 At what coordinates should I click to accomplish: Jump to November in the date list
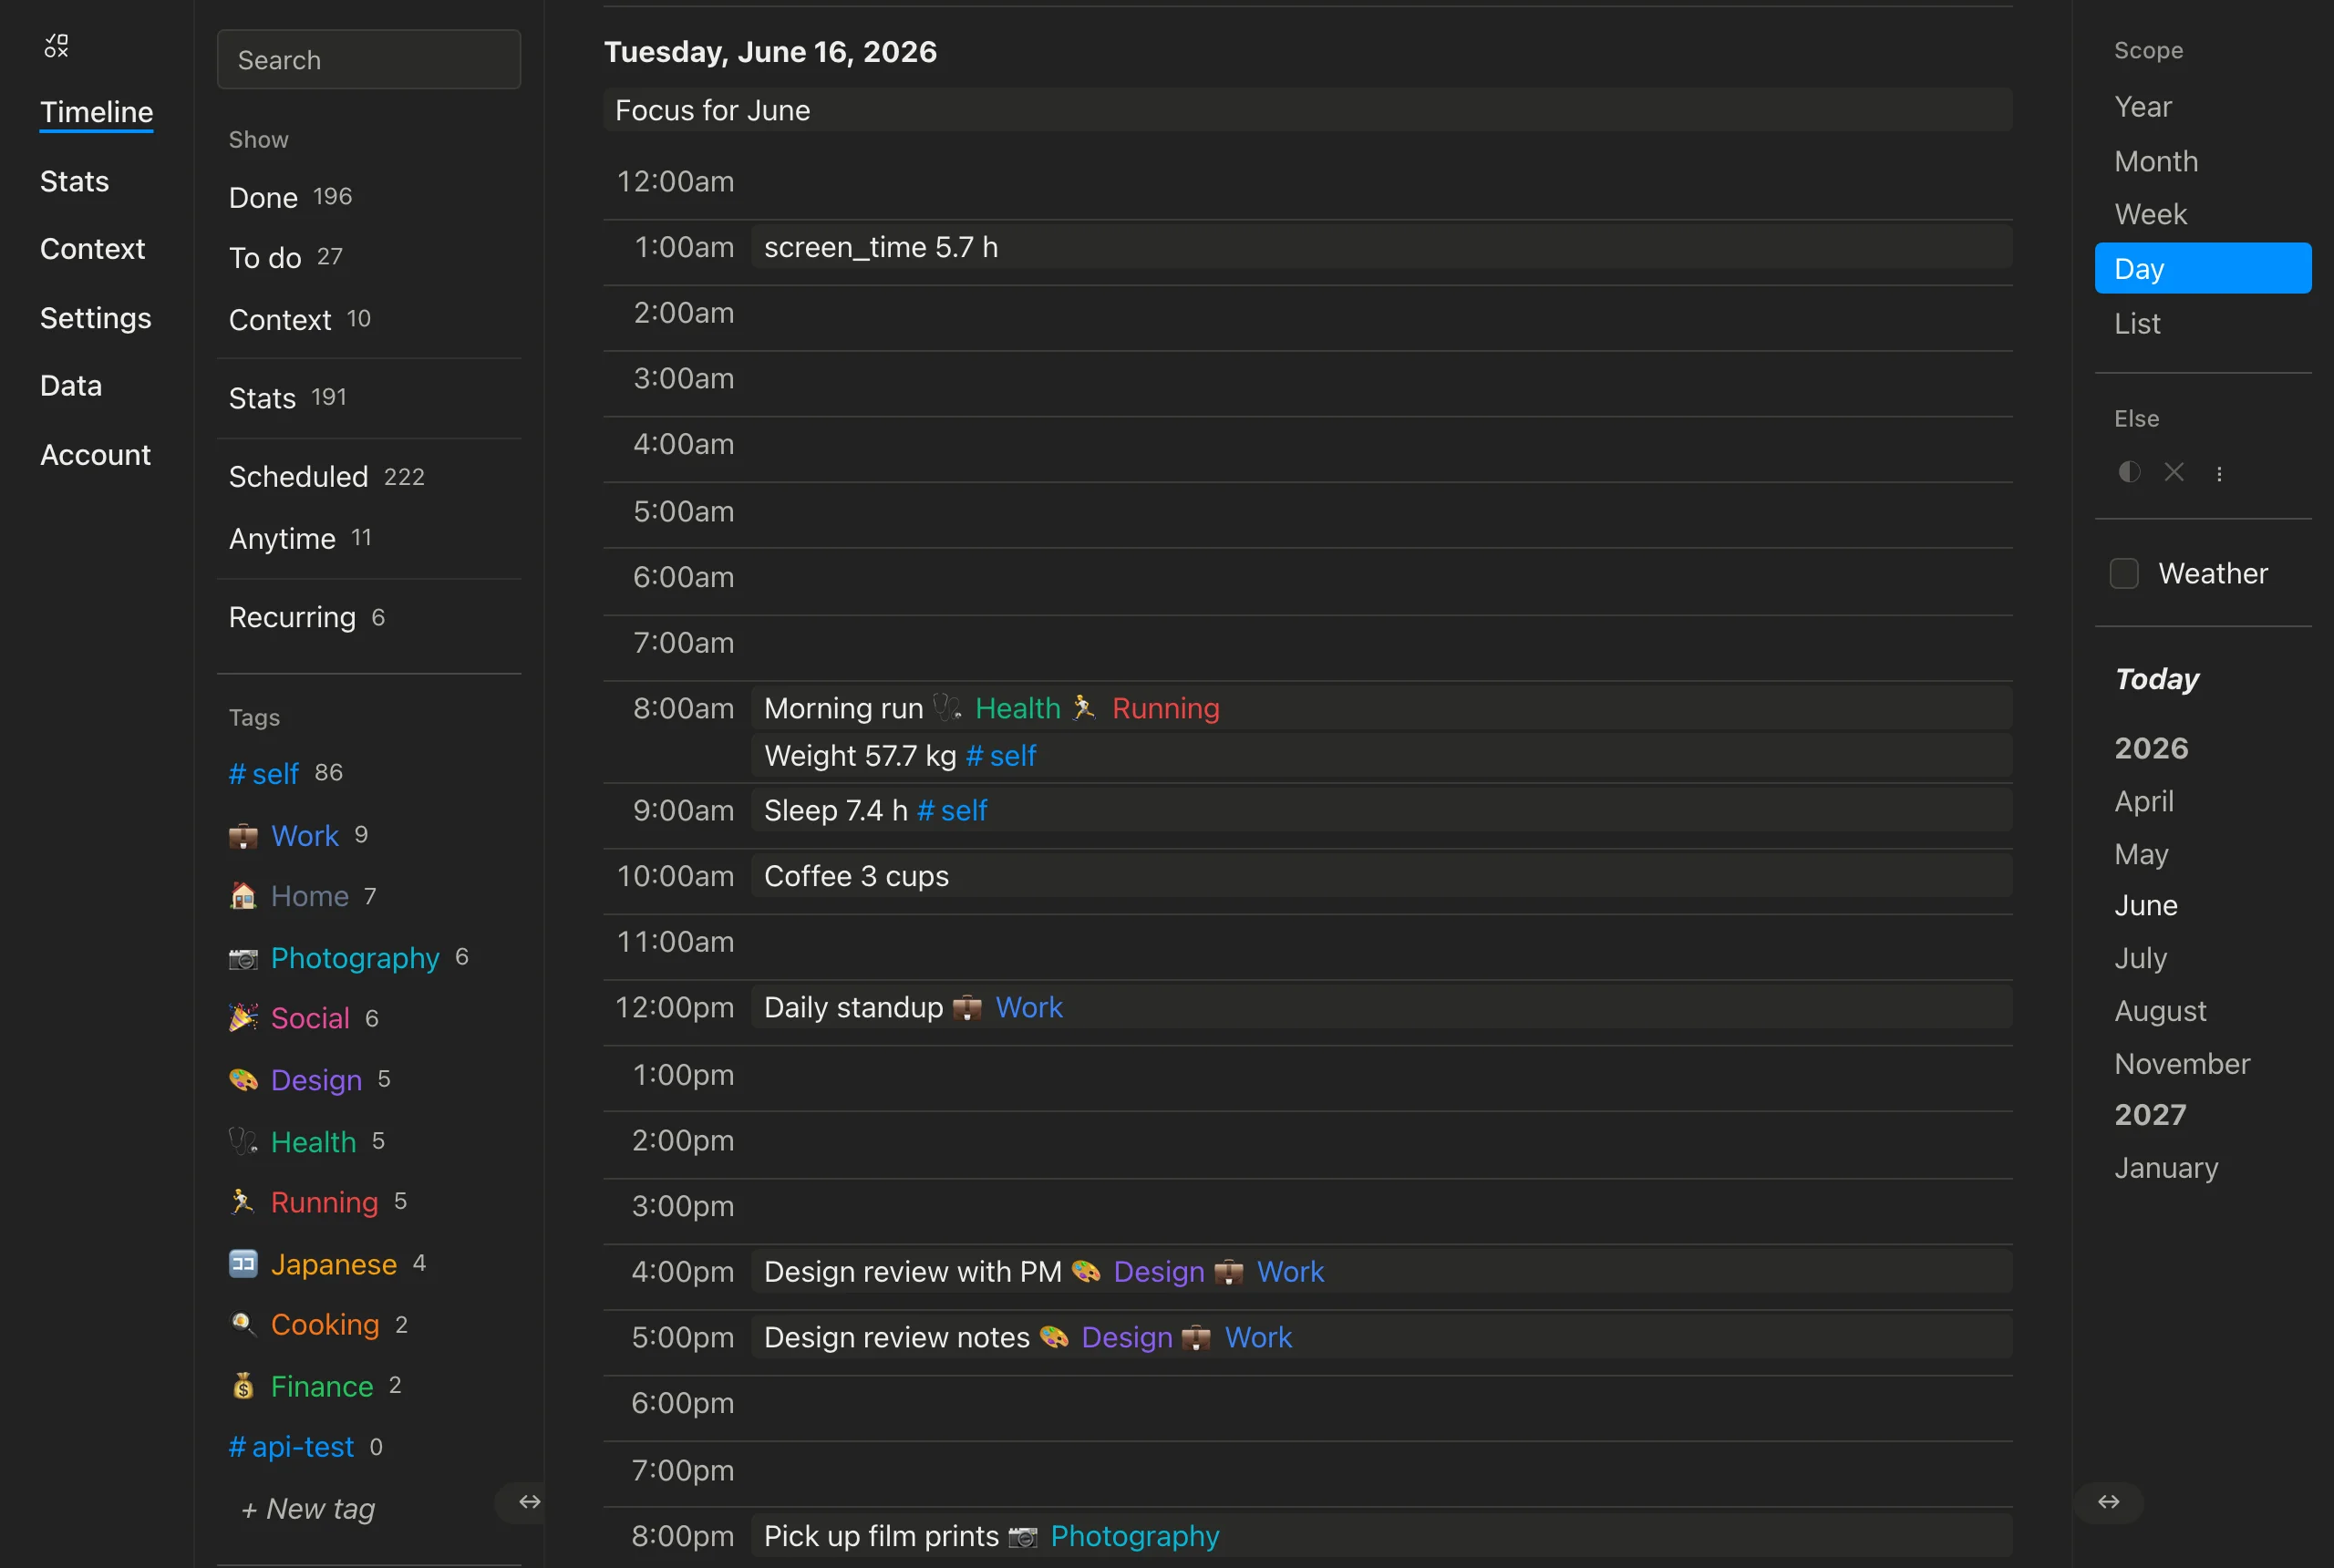click(2182, 1064)
